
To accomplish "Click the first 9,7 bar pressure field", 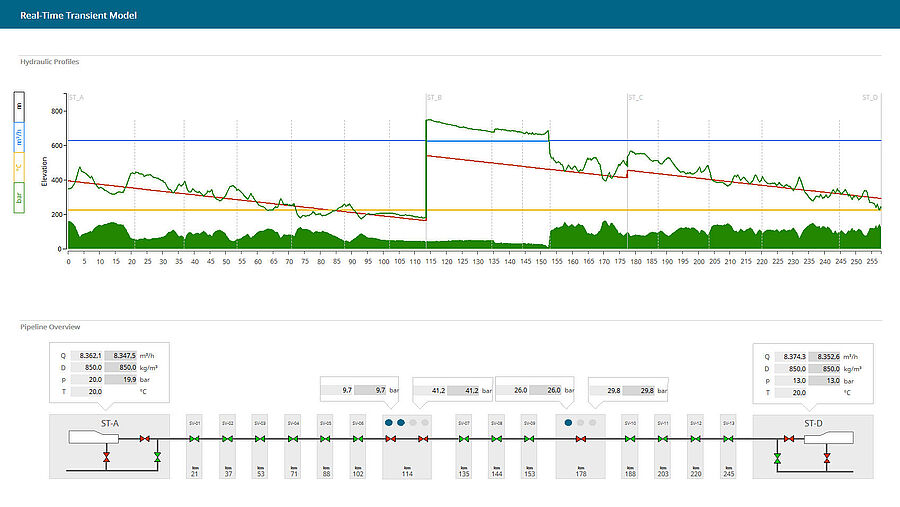I will coord(337,390).
